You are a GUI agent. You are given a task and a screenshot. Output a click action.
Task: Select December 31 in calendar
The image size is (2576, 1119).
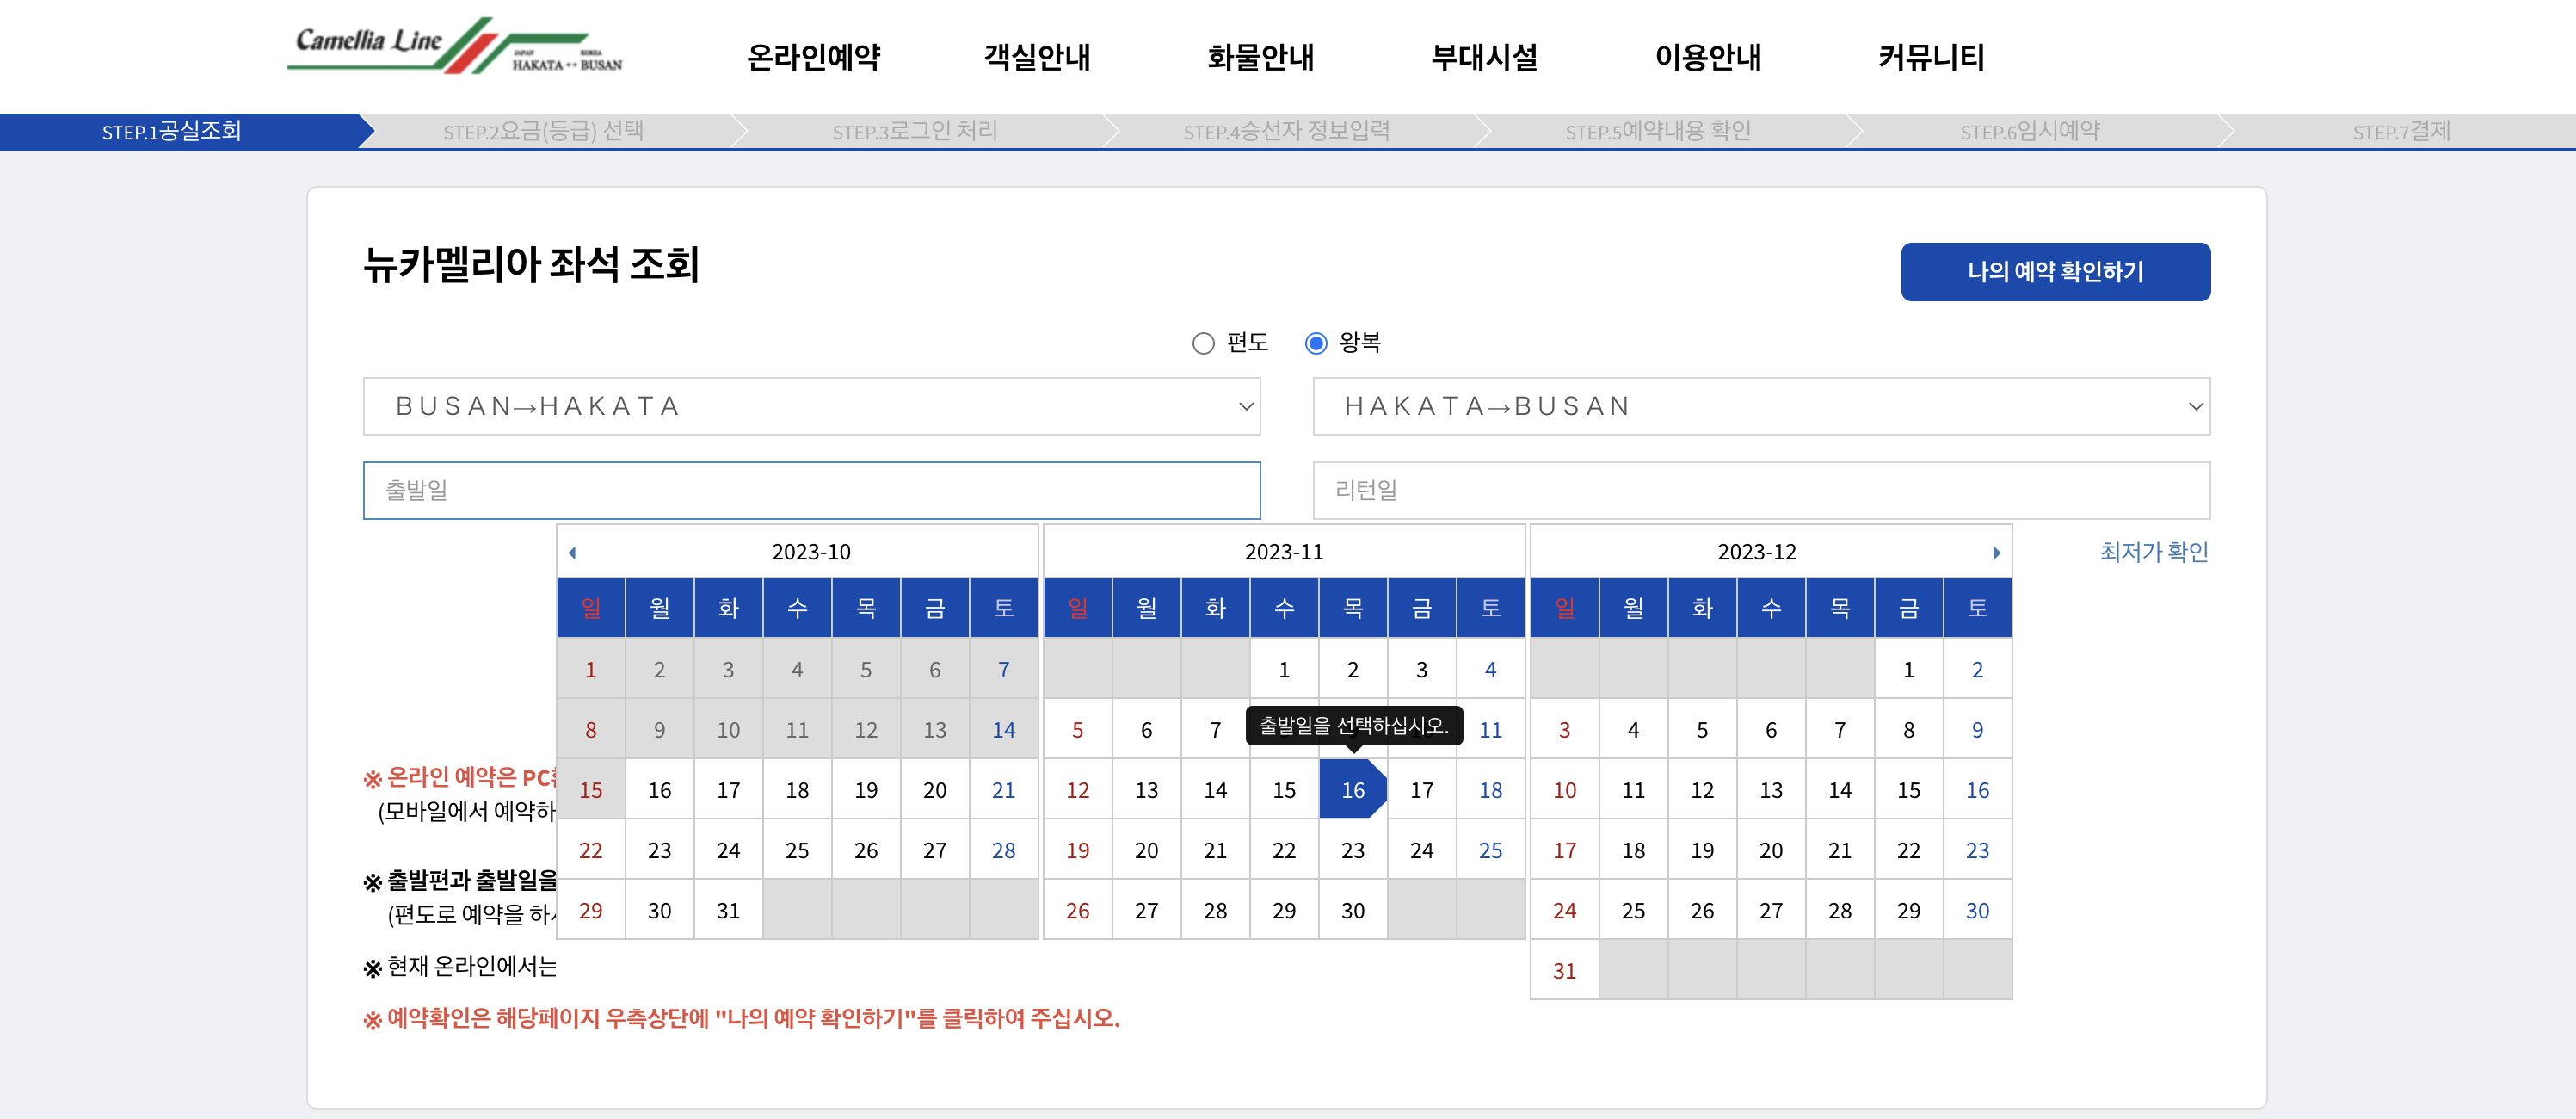(x=1564, y=970)
